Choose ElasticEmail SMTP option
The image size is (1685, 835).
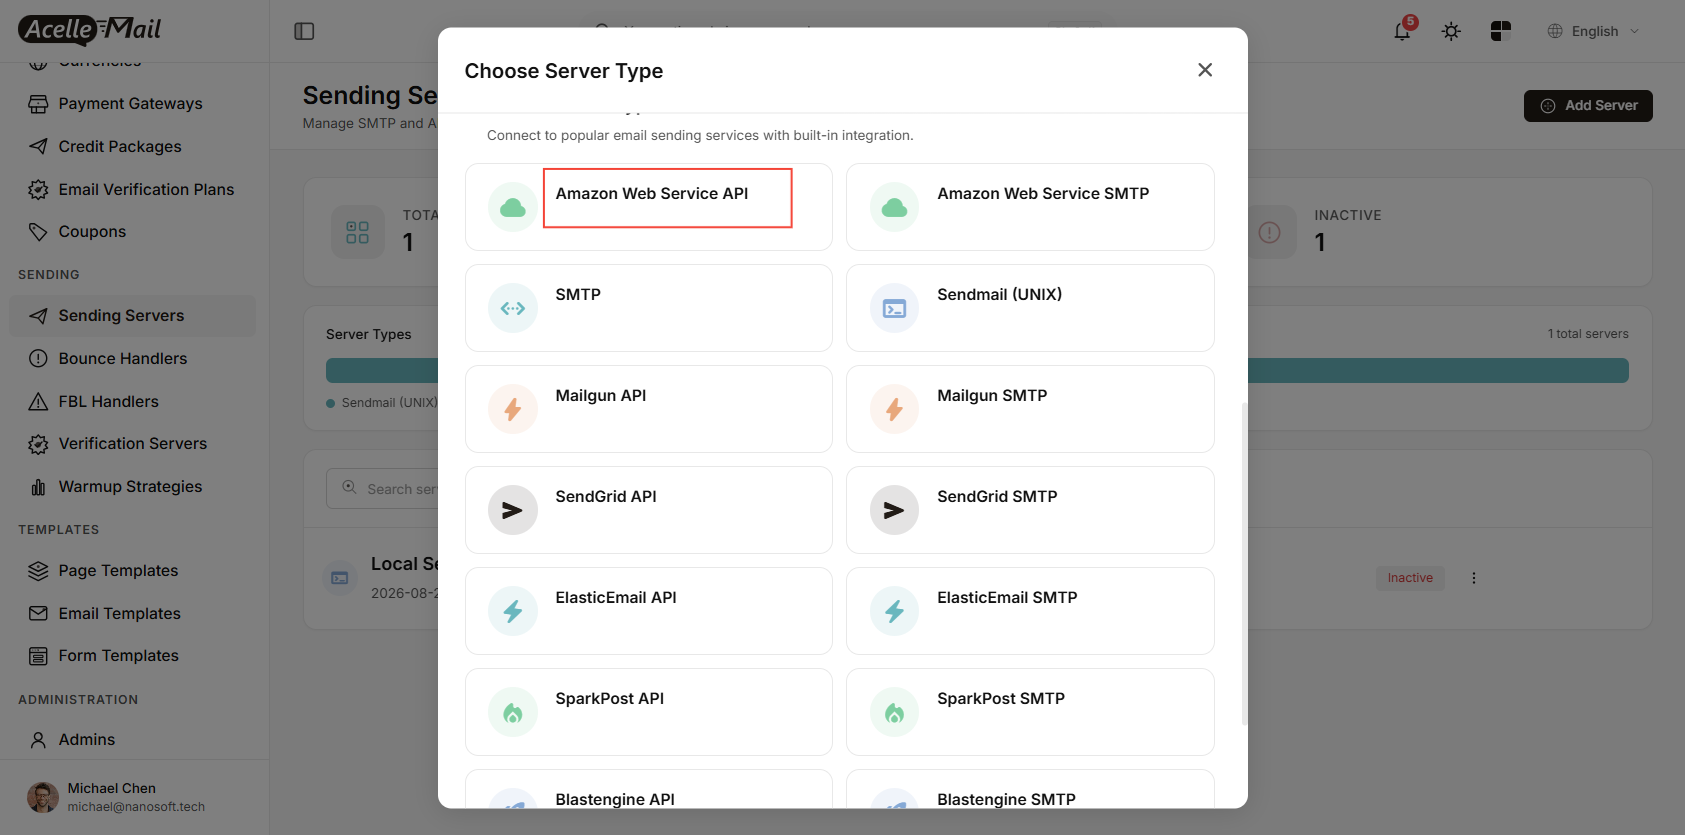tap(1030, 611)
